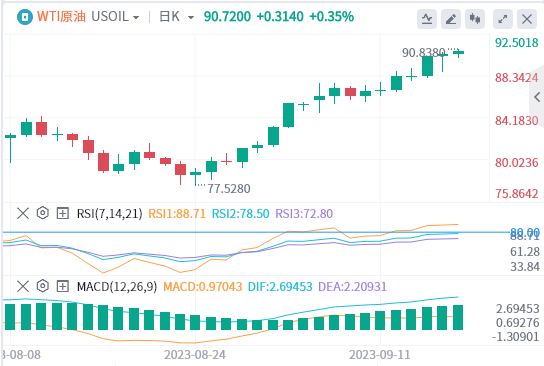Screen dimensions: 544x366
Task: Click the last MACD histogram bar
Action: pyautogui.click(x=458, y=317)
